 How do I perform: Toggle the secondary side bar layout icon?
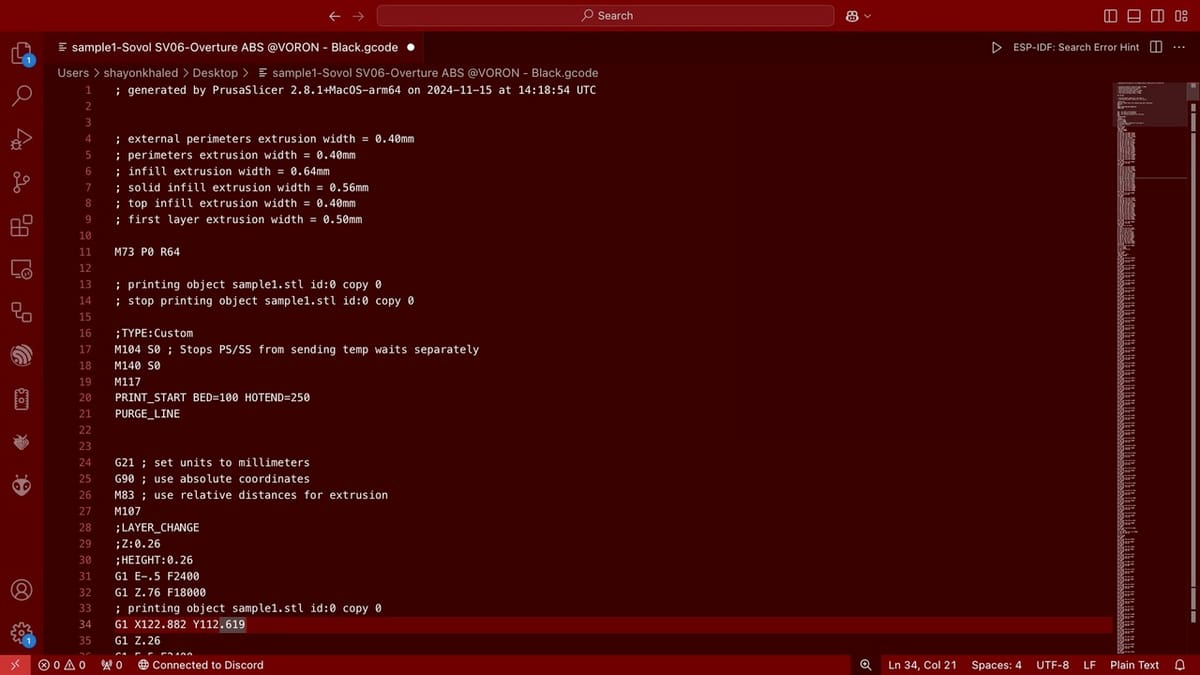(x=1157, y=16)
